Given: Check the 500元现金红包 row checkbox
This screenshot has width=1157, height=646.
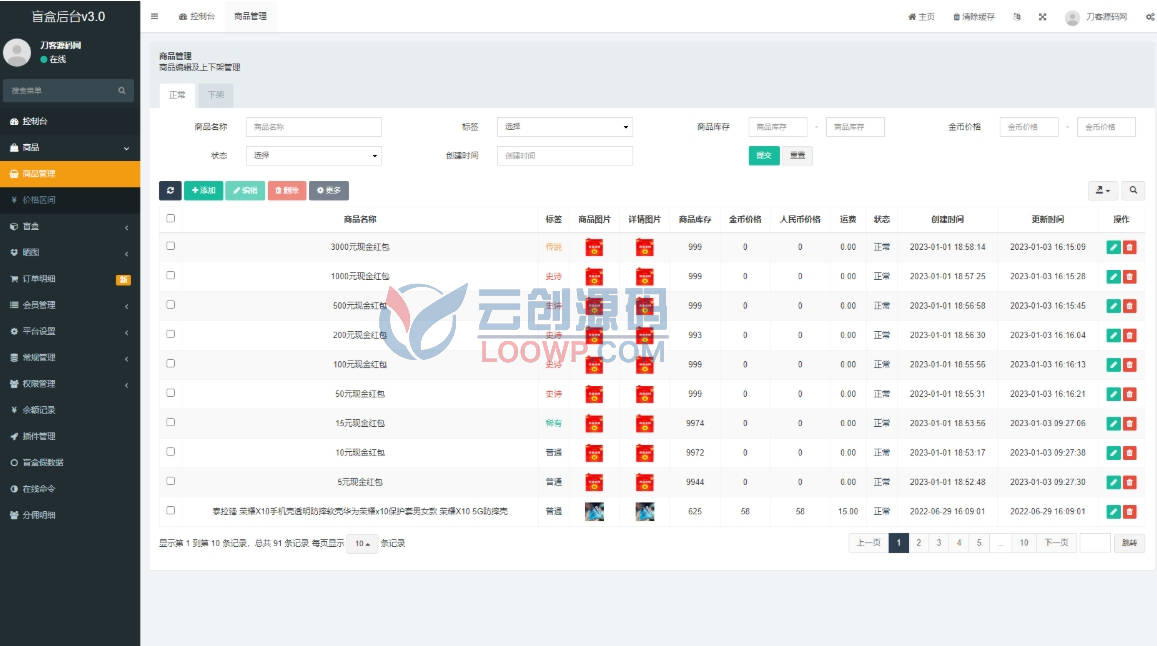Looking at the screenshot, I should click(170, 305).
